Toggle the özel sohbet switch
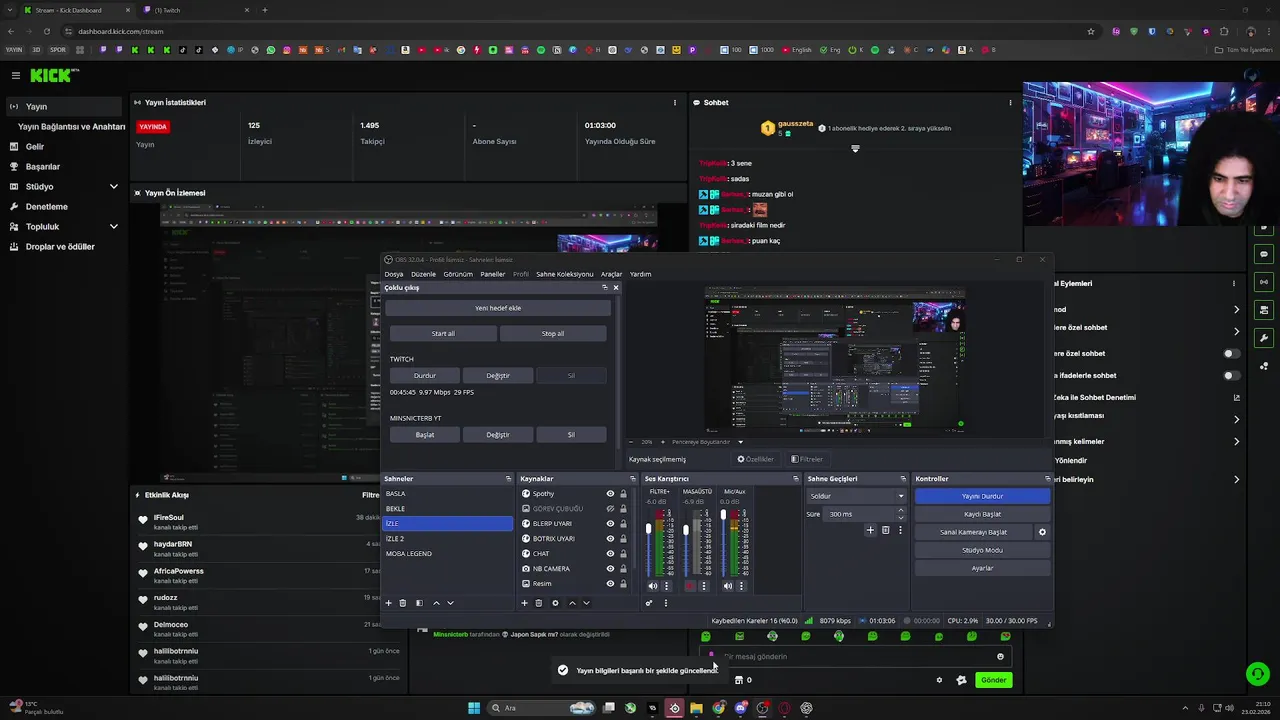The width and height of the screenshot is (1280, 720). point(1232,353)
